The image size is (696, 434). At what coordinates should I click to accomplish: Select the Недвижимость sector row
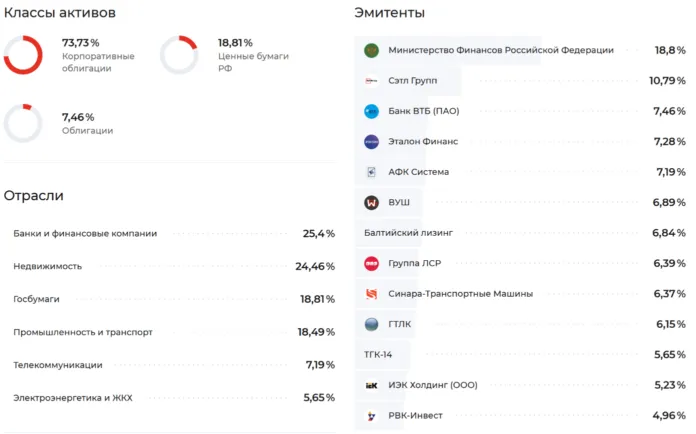pyautogui.click(x=170, y=267)
